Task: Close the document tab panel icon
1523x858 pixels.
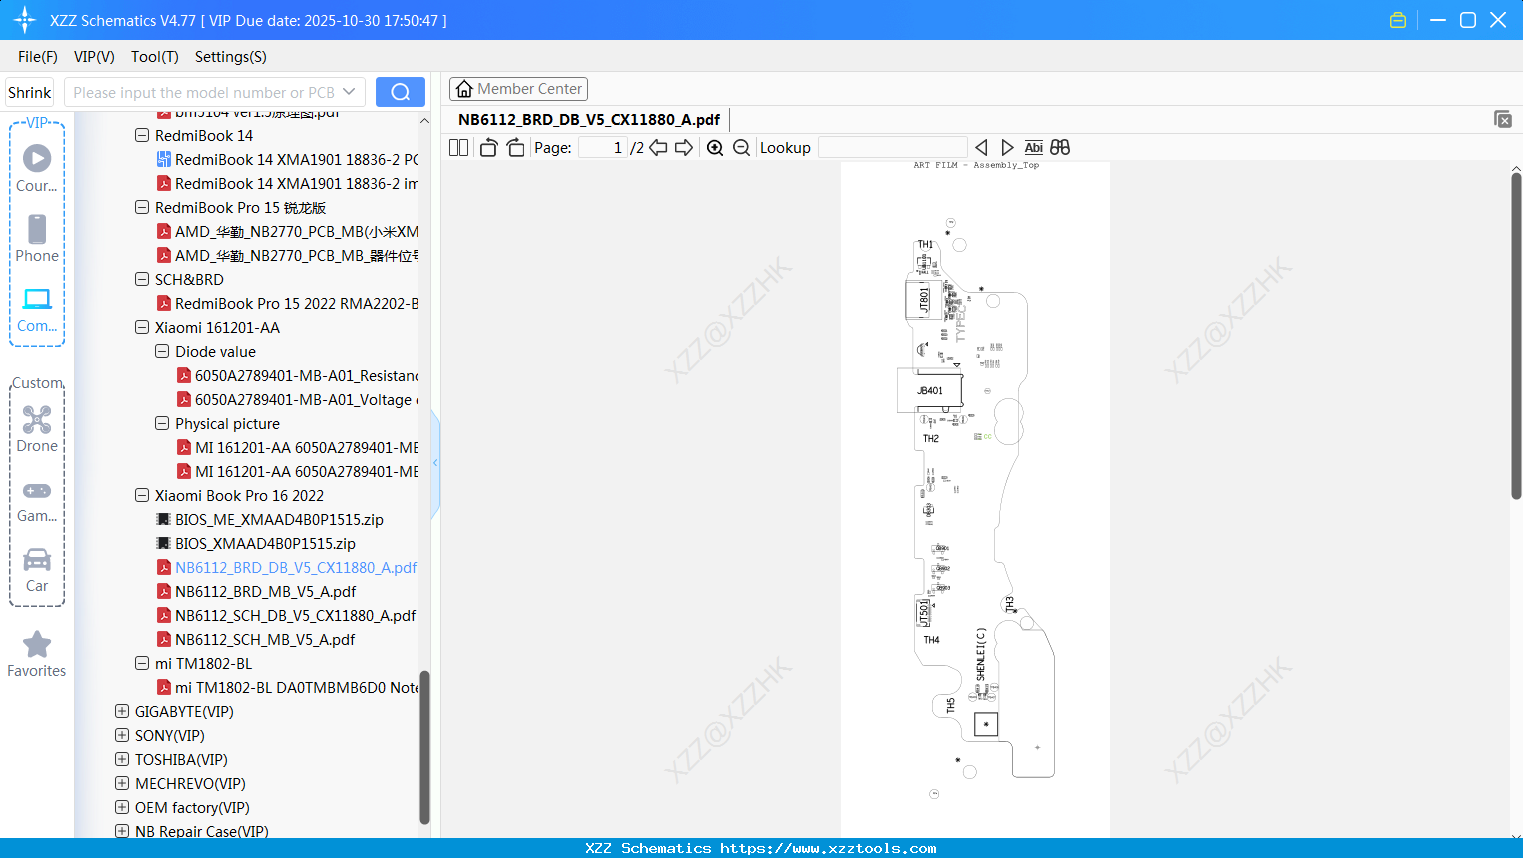Action: tap(1502, 119)
